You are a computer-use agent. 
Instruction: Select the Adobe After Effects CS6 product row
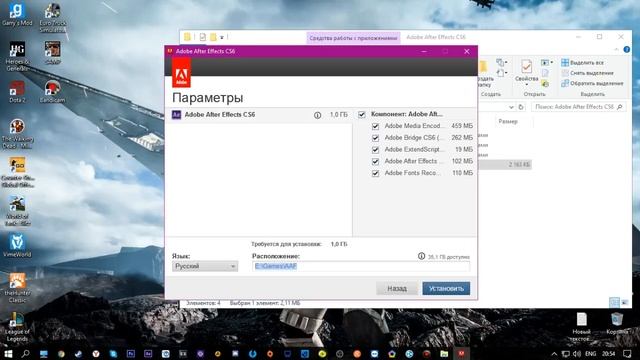tap(260, 115)
